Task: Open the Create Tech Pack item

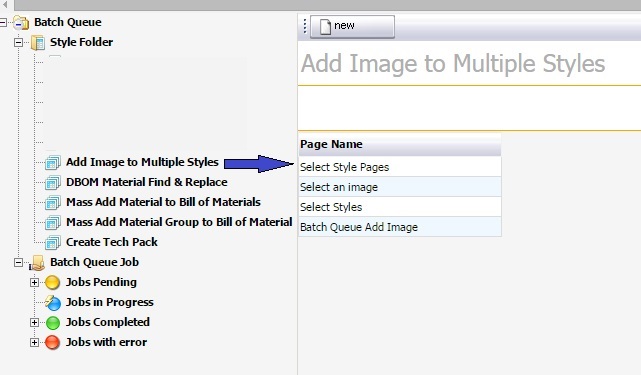Action: 112,242
